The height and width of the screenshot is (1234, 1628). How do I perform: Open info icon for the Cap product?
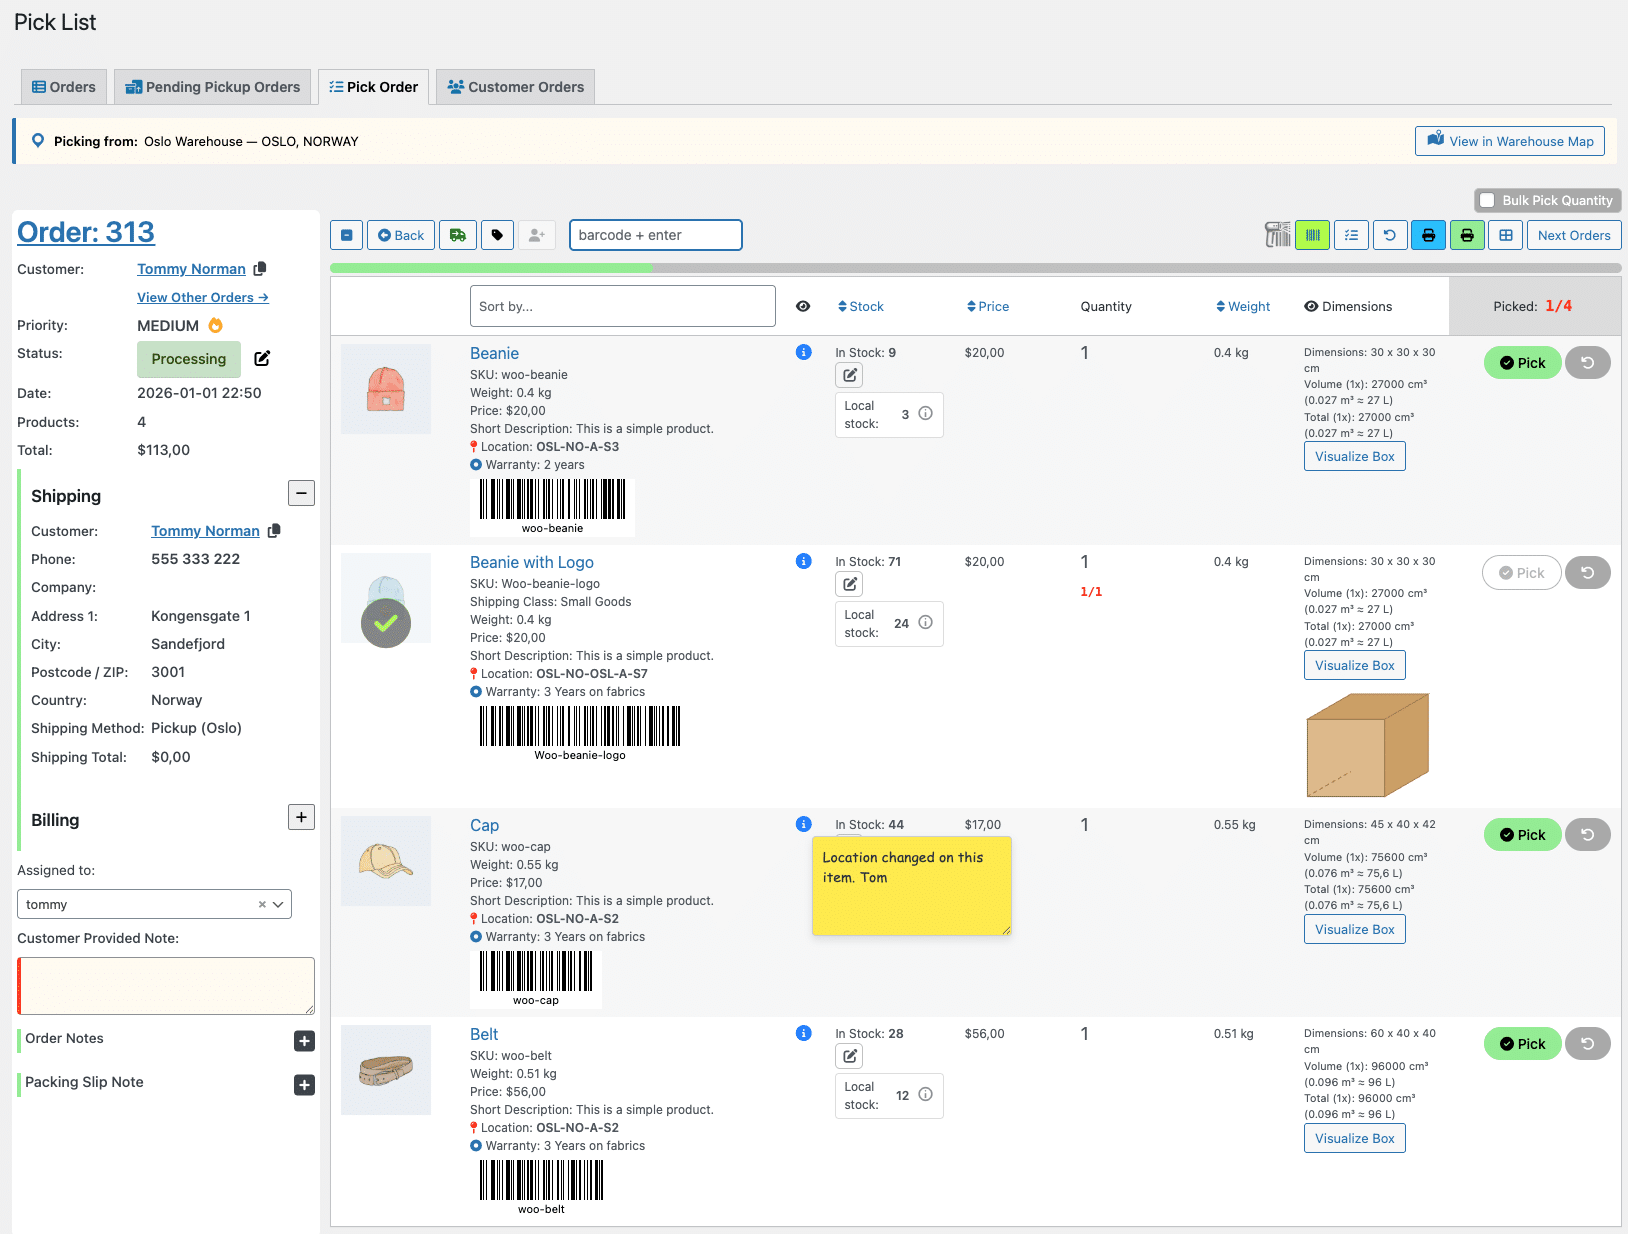[803, 824]
